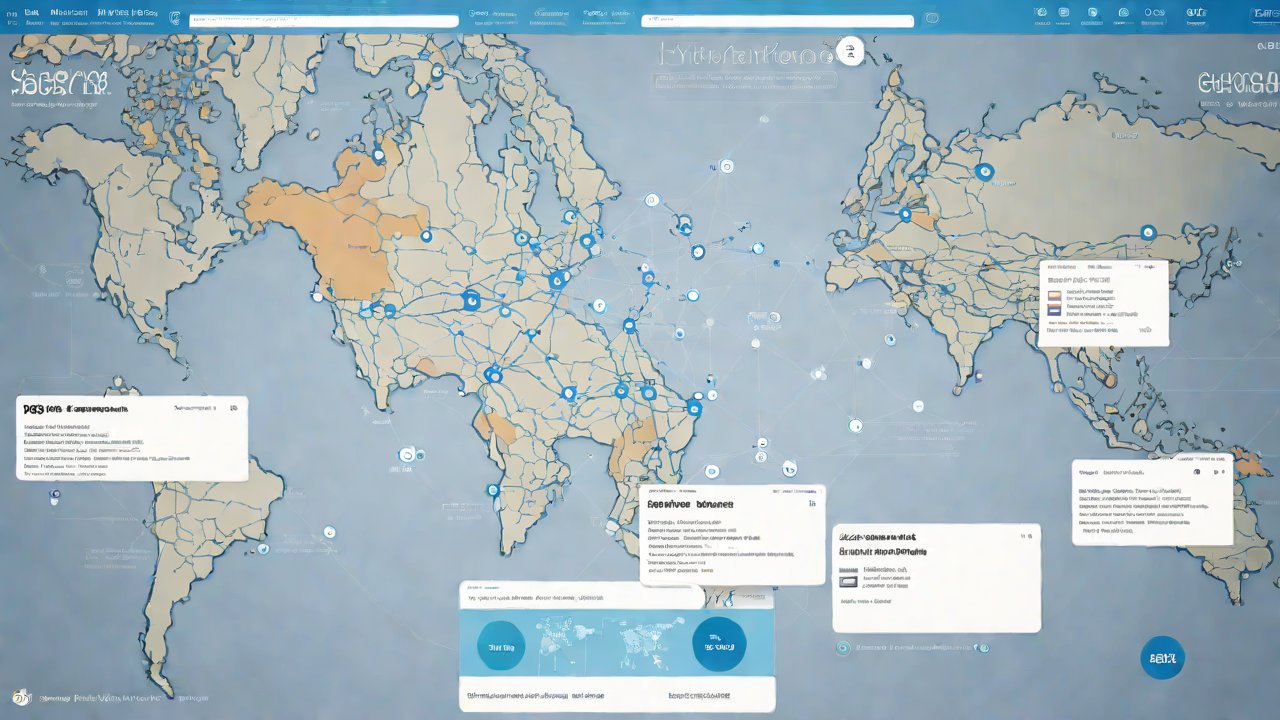Click the second search field in top bar
The height and width of the screenshot is (720, 1280).
tap(778, 20)
